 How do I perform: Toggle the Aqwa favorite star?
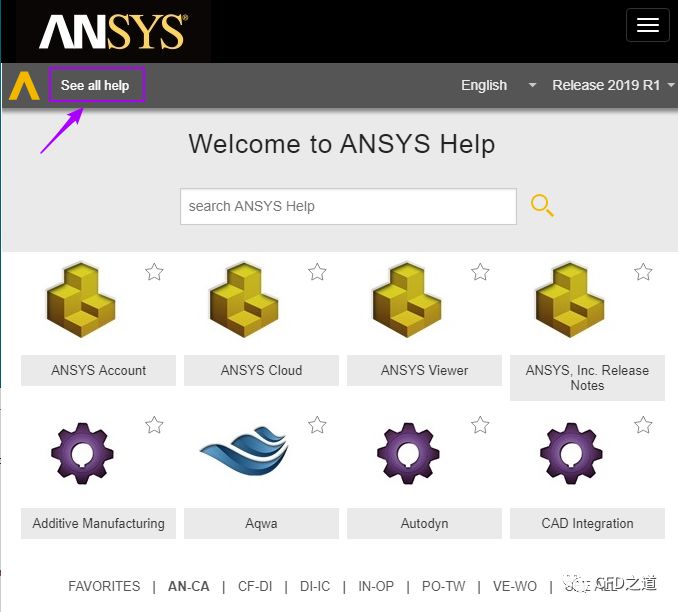(x=317, y=425)
